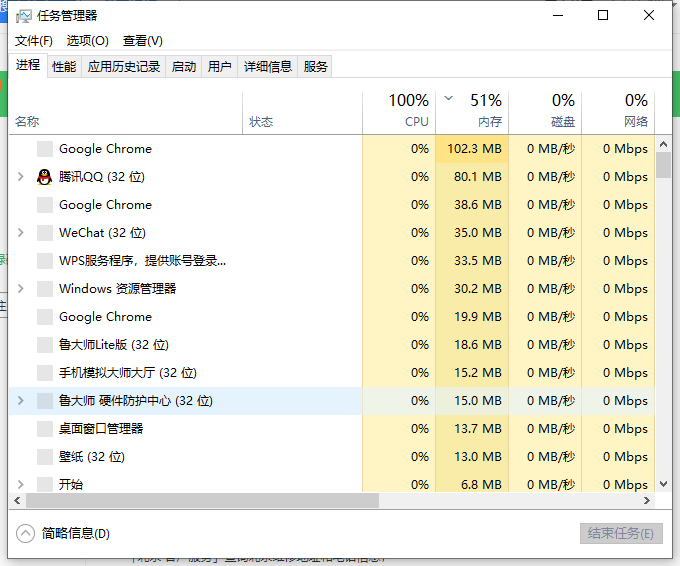Screen dimensions: 680x566
Task: Switch to the 启动 tab
Action: coord(184,67)
